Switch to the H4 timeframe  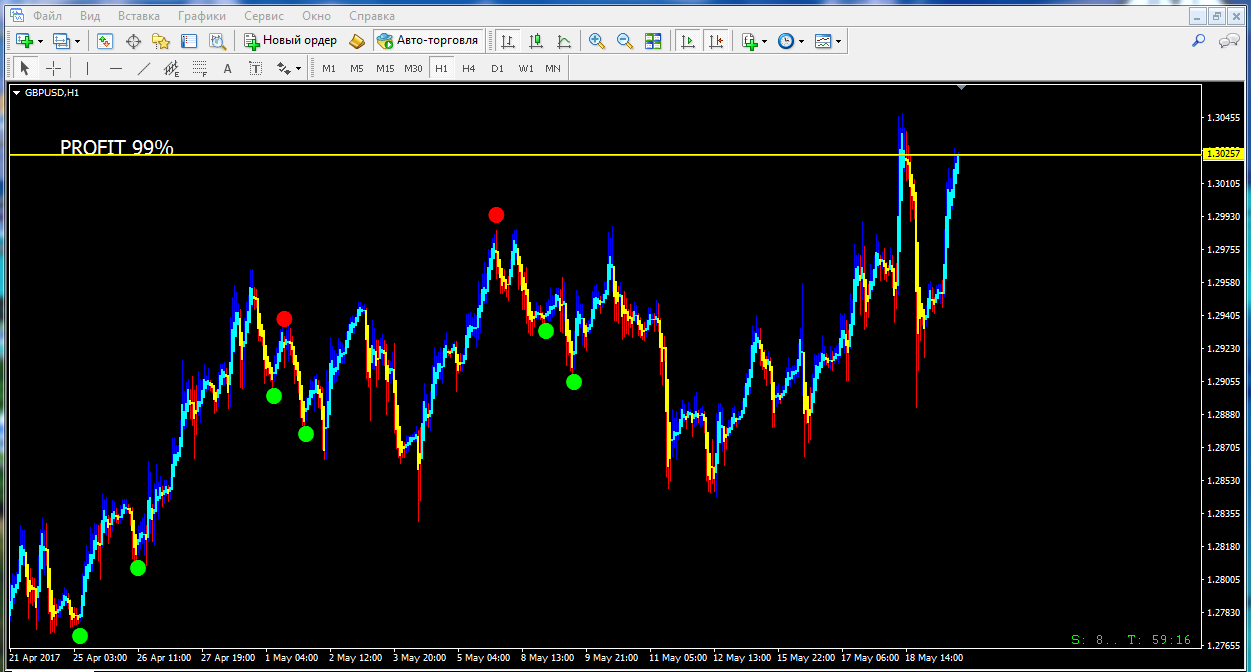469,68
